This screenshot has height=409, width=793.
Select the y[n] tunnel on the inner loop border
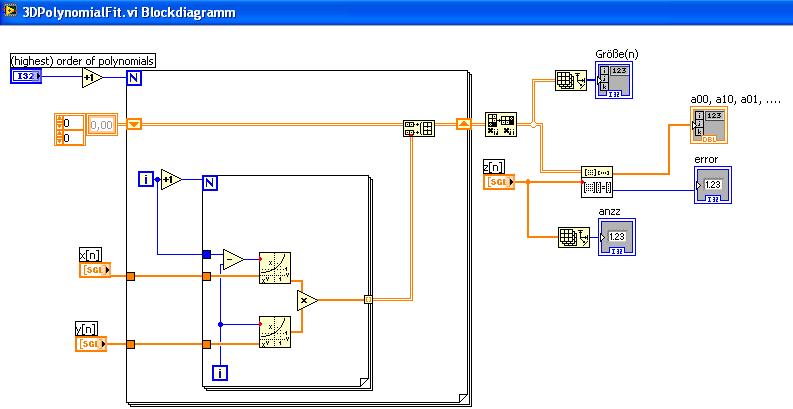206,344
